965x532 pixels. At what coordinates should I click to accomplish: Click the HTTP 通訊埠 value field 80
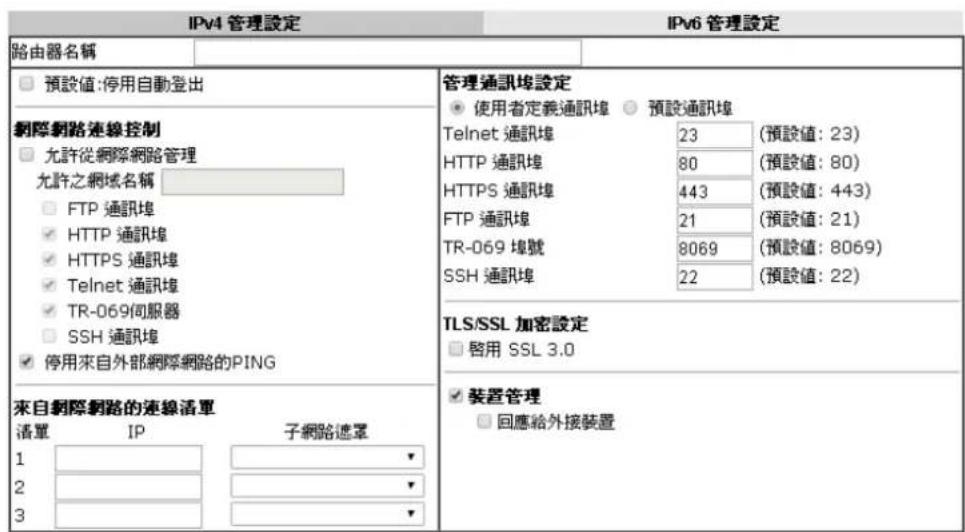pyautogui.click(x=715, y=163)
